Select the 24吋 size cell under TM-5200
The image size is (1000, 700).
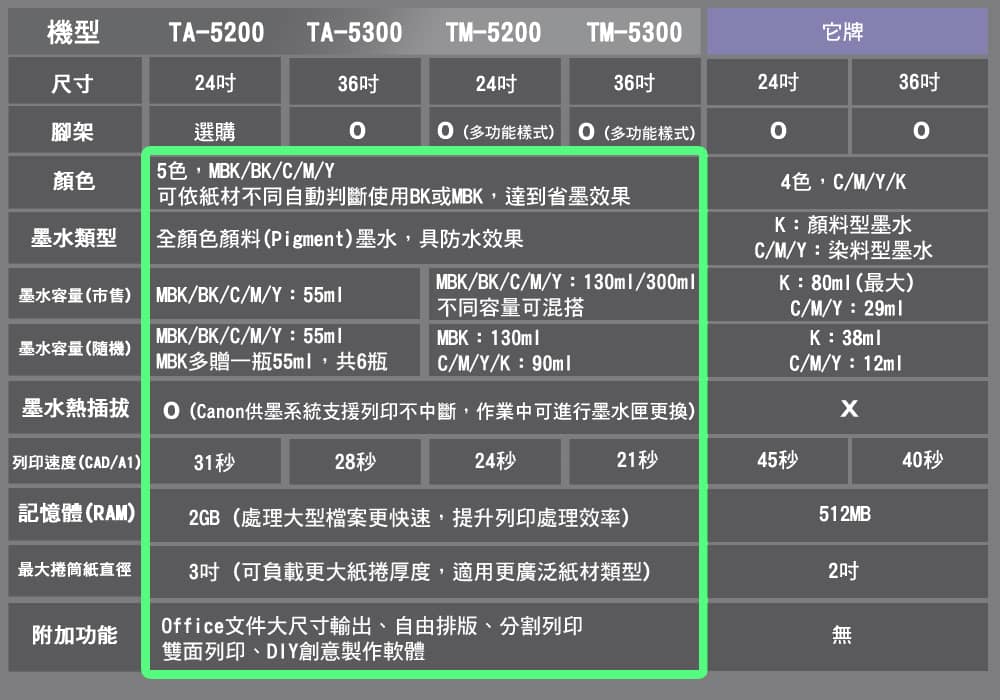(495, 82)
